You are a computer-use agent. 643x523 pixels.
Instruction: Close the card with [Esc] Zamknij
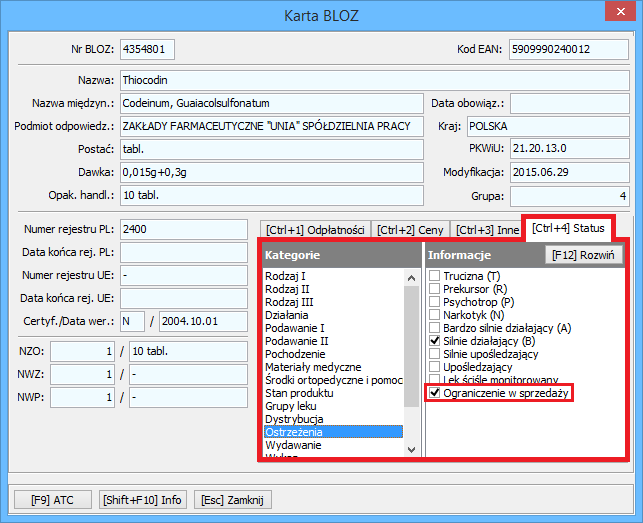click(x=232, y=500)
